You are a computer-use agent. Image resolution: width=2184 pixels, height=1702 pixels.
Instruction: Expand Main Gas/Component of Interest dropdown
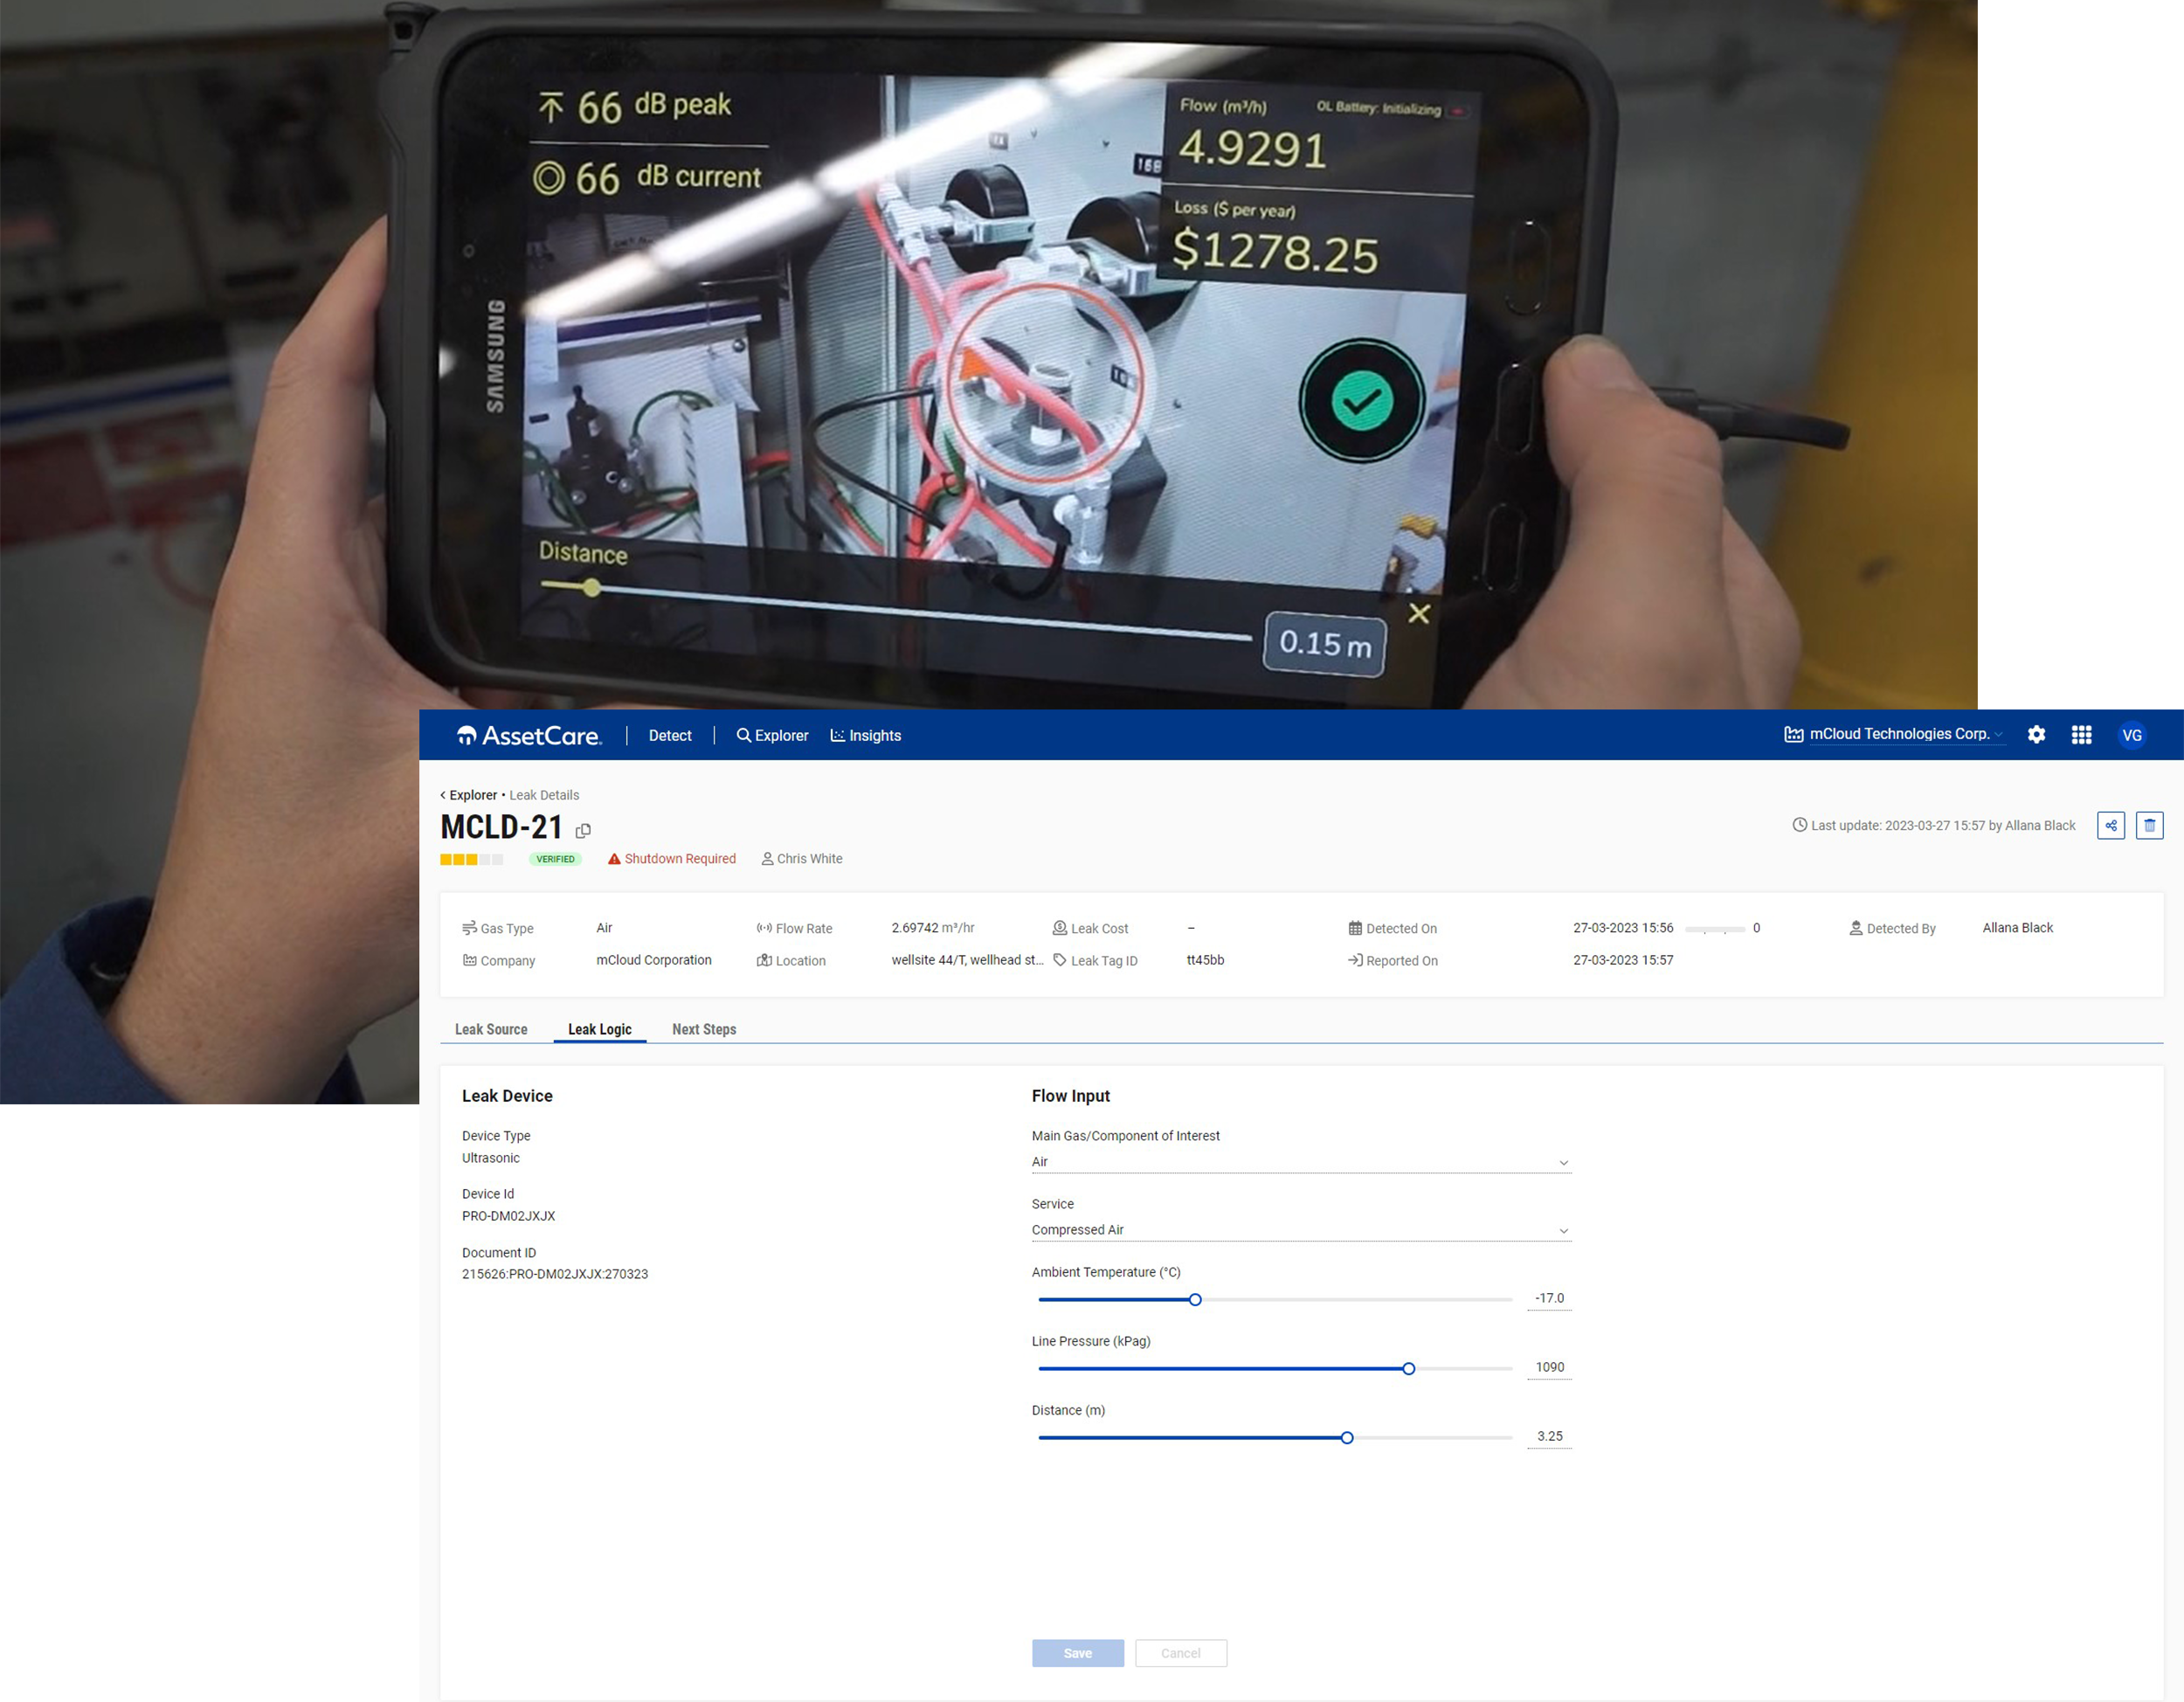[x=1300, y=1162]
